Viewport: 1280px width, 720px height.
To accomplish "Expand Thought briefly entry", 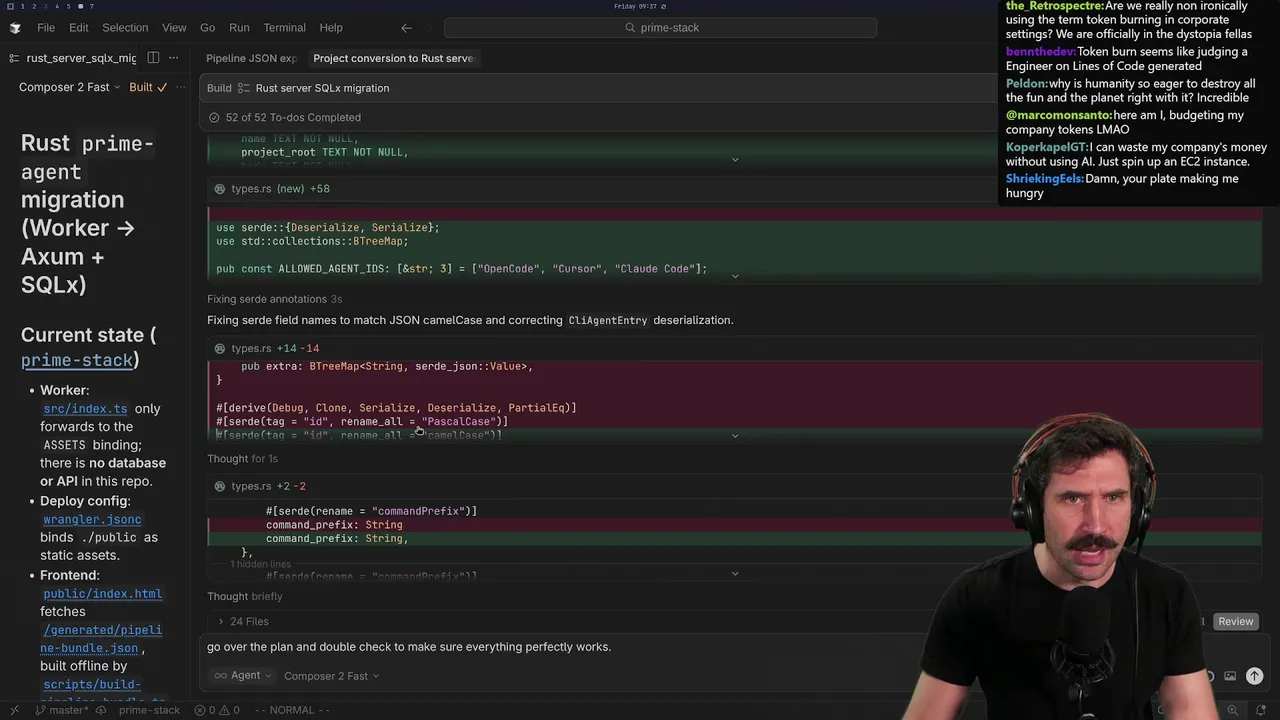I will pos(245,596).
